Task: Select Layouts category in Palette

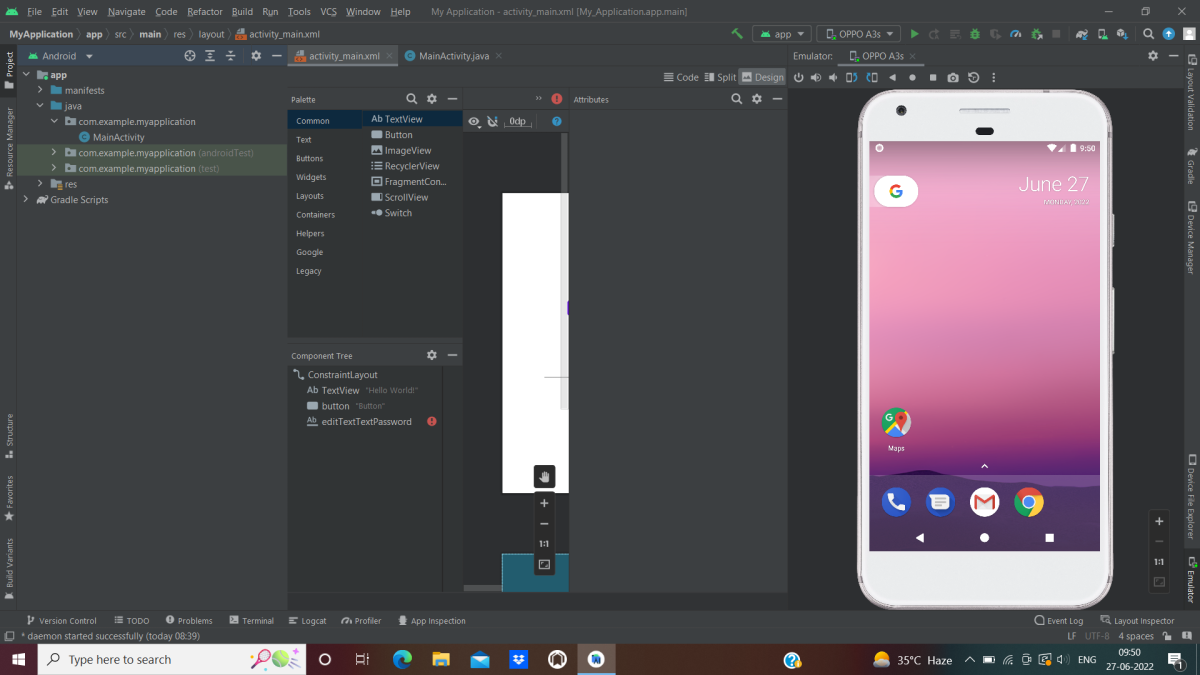Action: 310,196
